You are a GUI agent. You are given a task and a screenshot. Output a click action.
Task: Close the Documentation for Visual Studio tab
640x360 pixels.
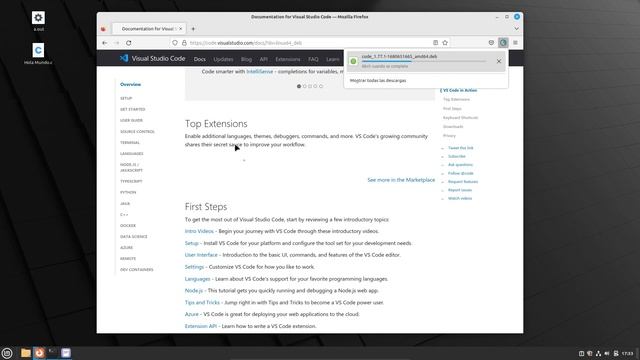181,29
